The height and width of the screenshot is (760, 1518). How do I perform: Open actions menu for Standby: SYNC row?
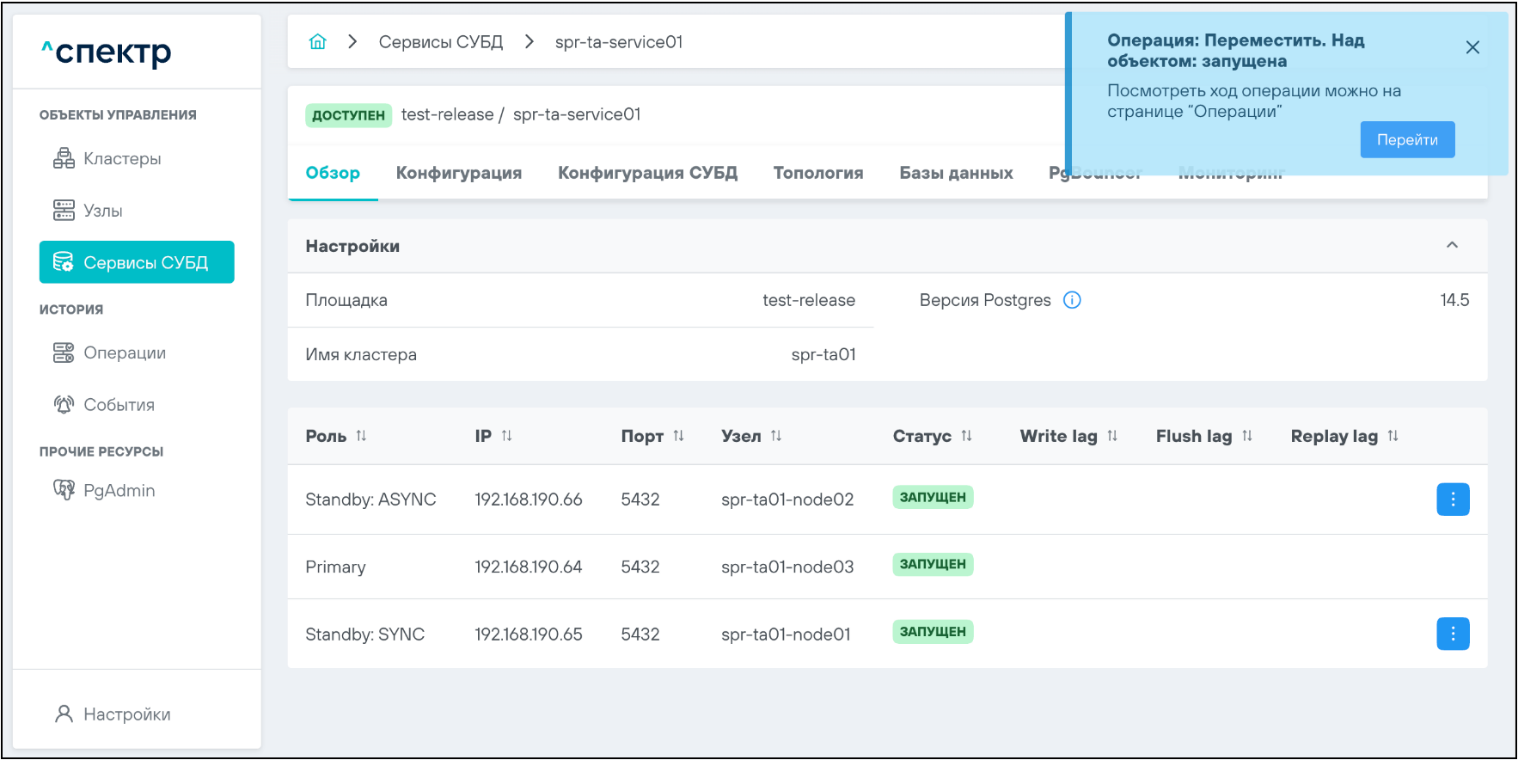(1452, 633)
